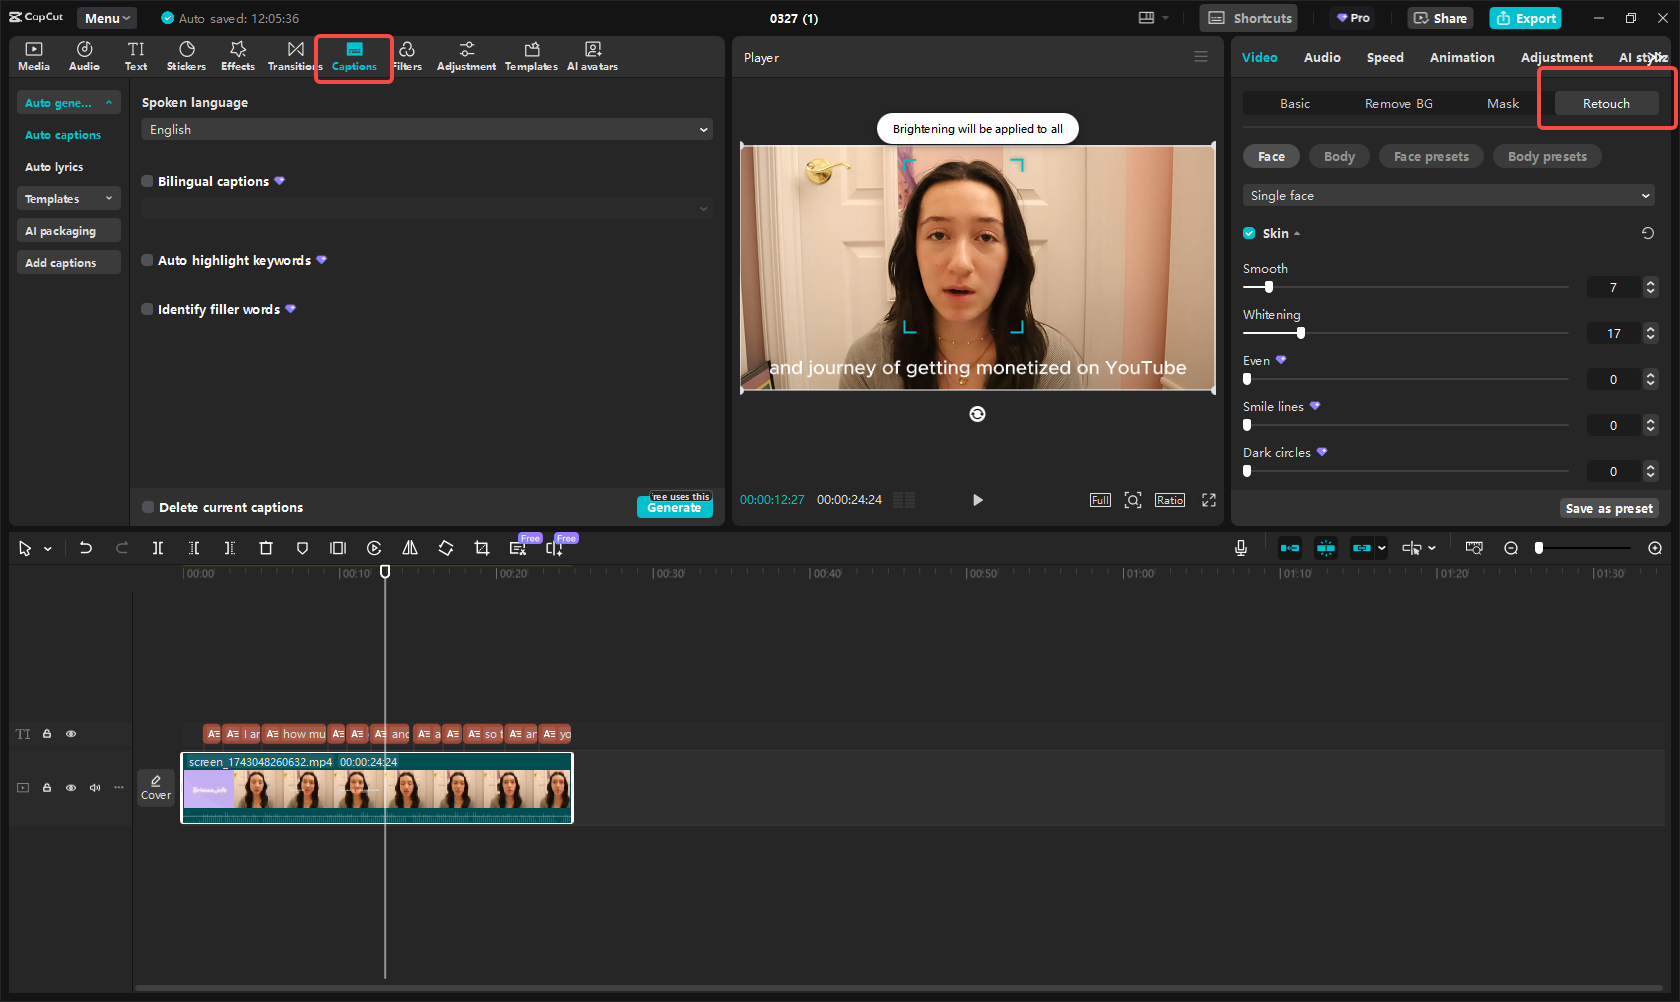Toggle visibility of the video track
Image resolution: width=1680 pixels, height=1002 pixels.
[71, 788]
